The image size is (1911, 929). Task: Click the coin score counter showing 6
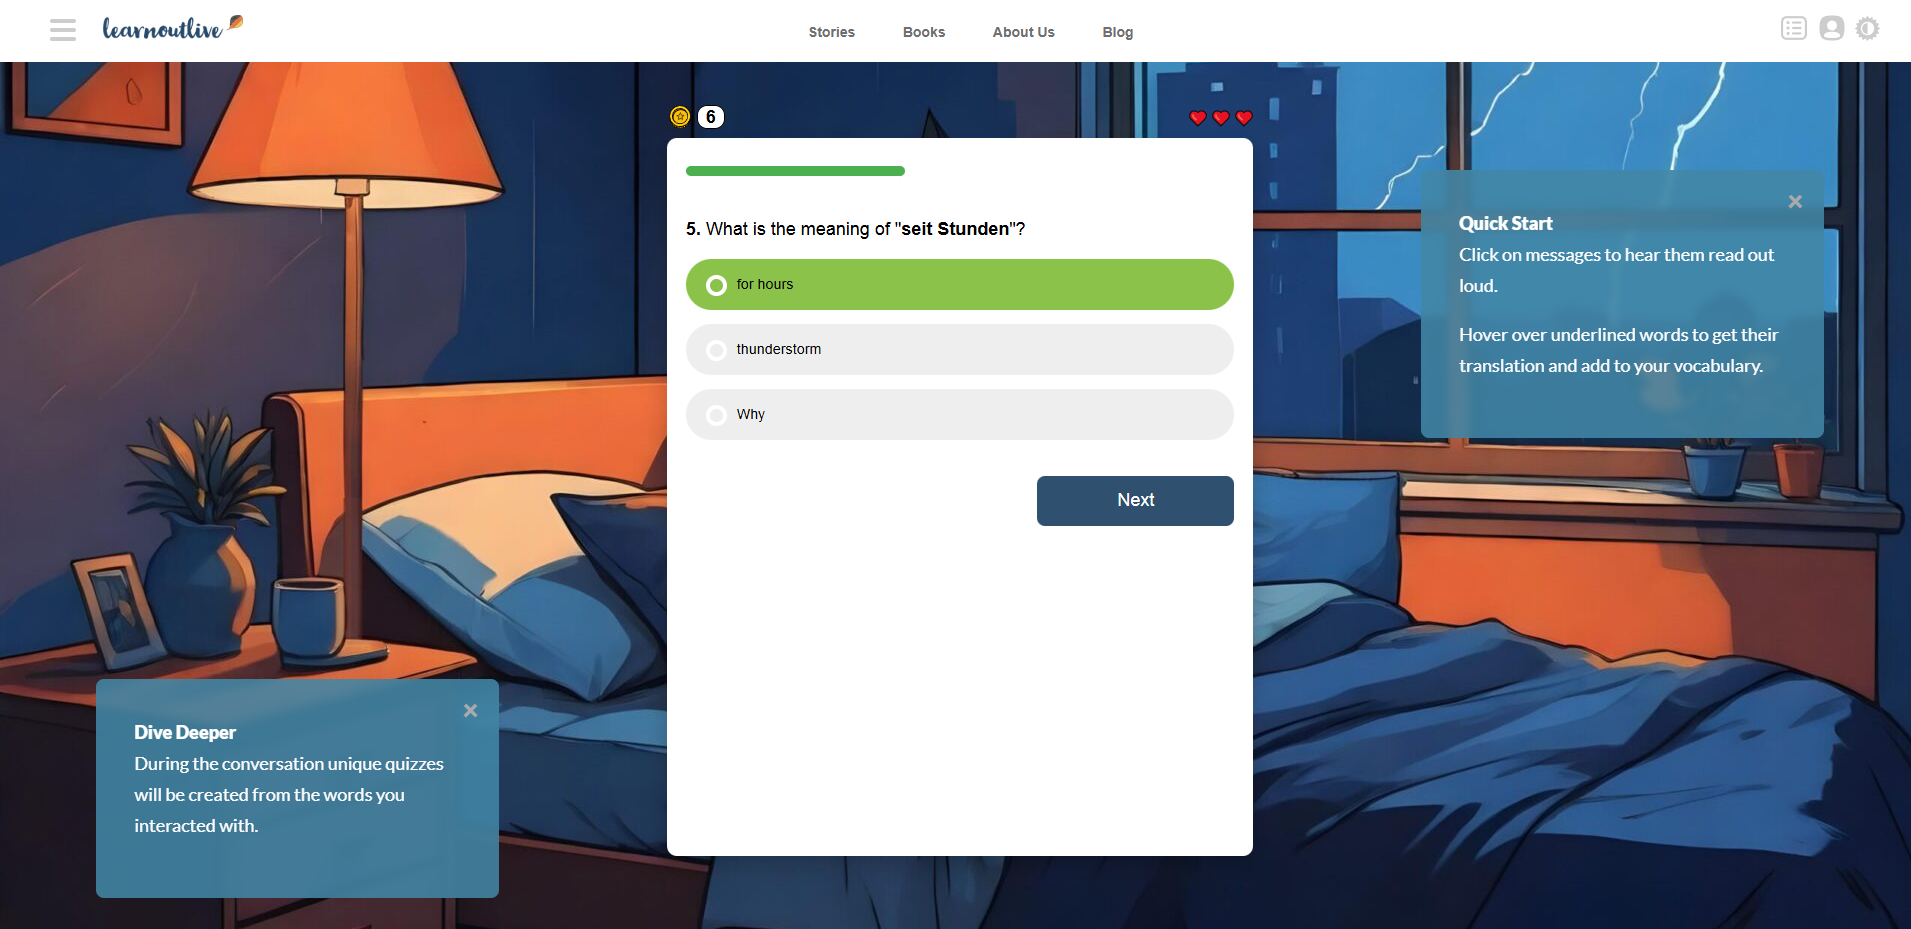coord(711,117)
